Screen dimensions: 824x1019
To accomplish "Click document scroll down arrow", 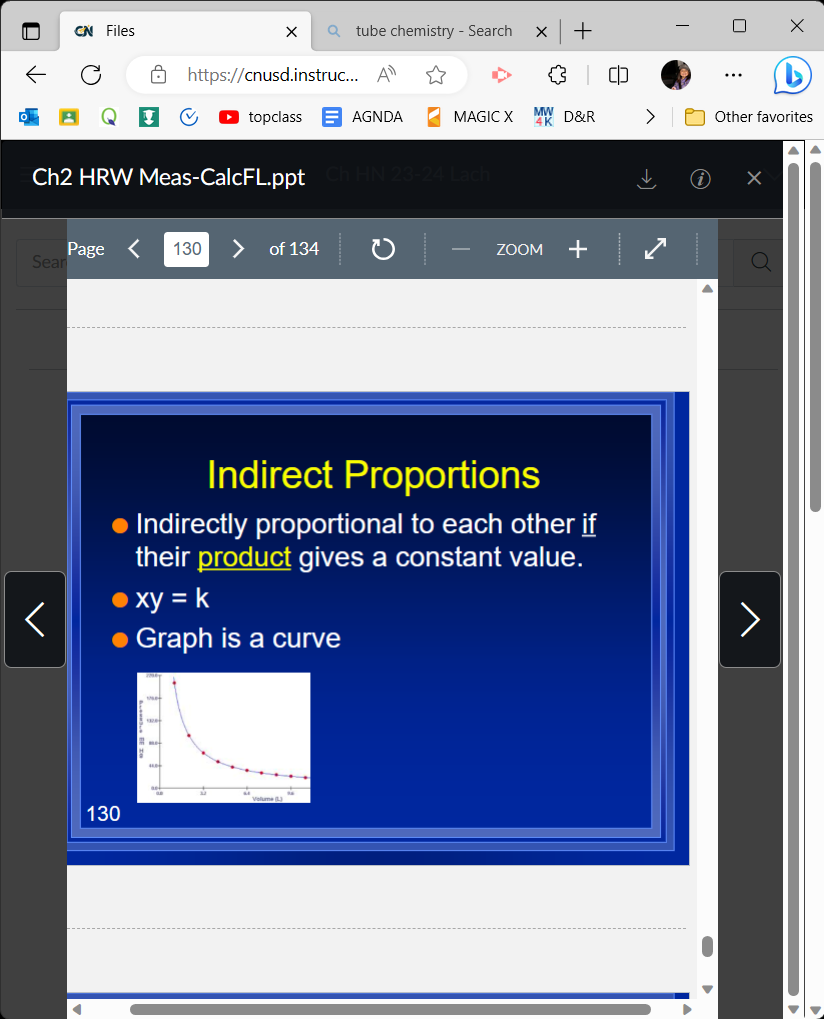I will click(x=708, y=990).
